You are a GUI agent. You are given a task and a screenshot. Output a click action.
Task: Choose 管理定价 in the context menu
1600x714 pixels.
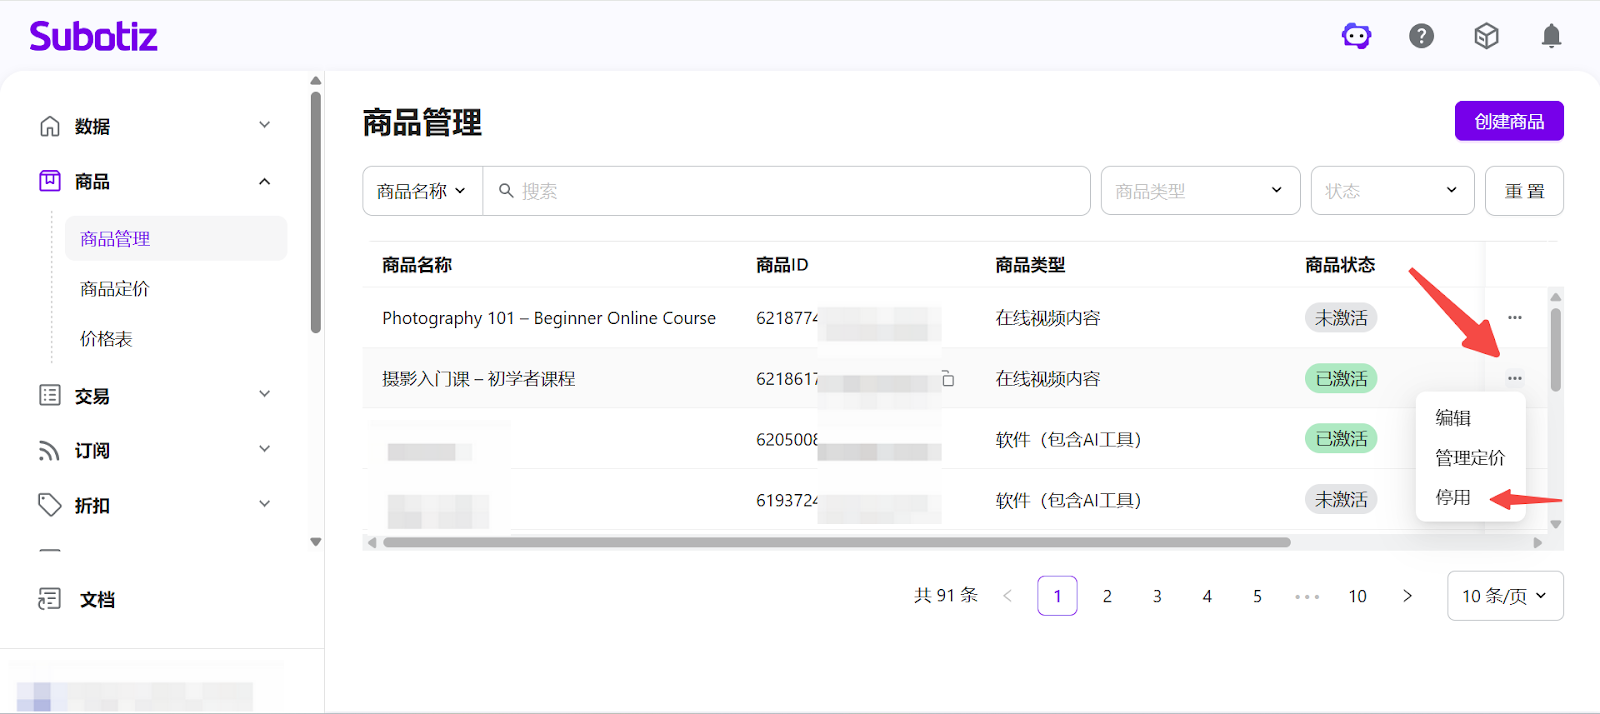[1469, 458]
